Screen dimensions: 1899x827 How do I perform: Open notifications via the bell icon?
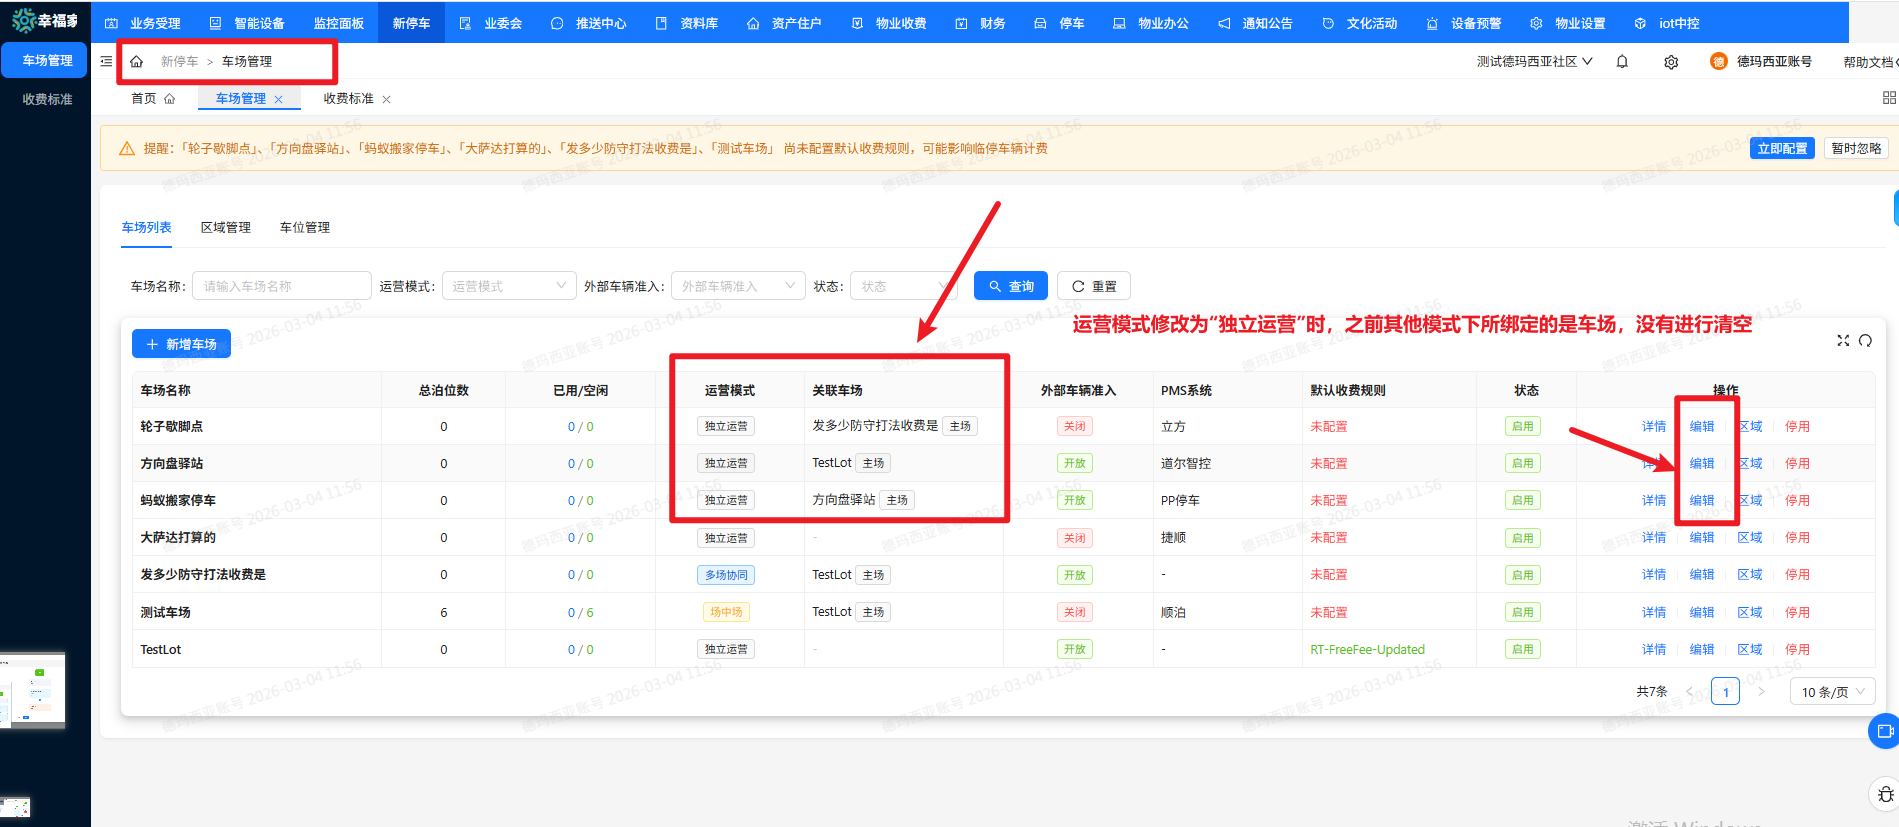point(1622,62)
